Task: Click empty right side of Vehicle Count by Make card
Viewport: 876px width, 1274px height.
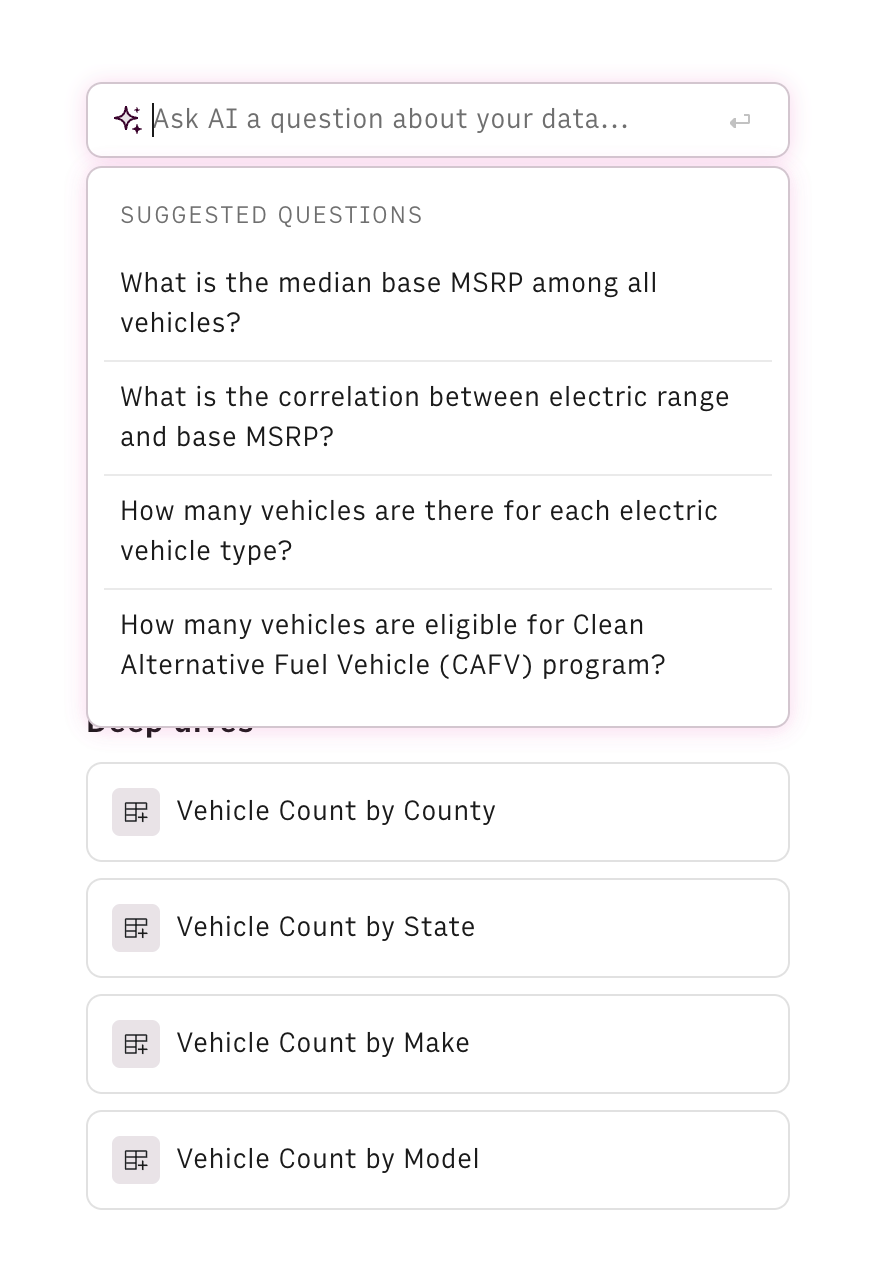Action: (x=650, y=1043)
